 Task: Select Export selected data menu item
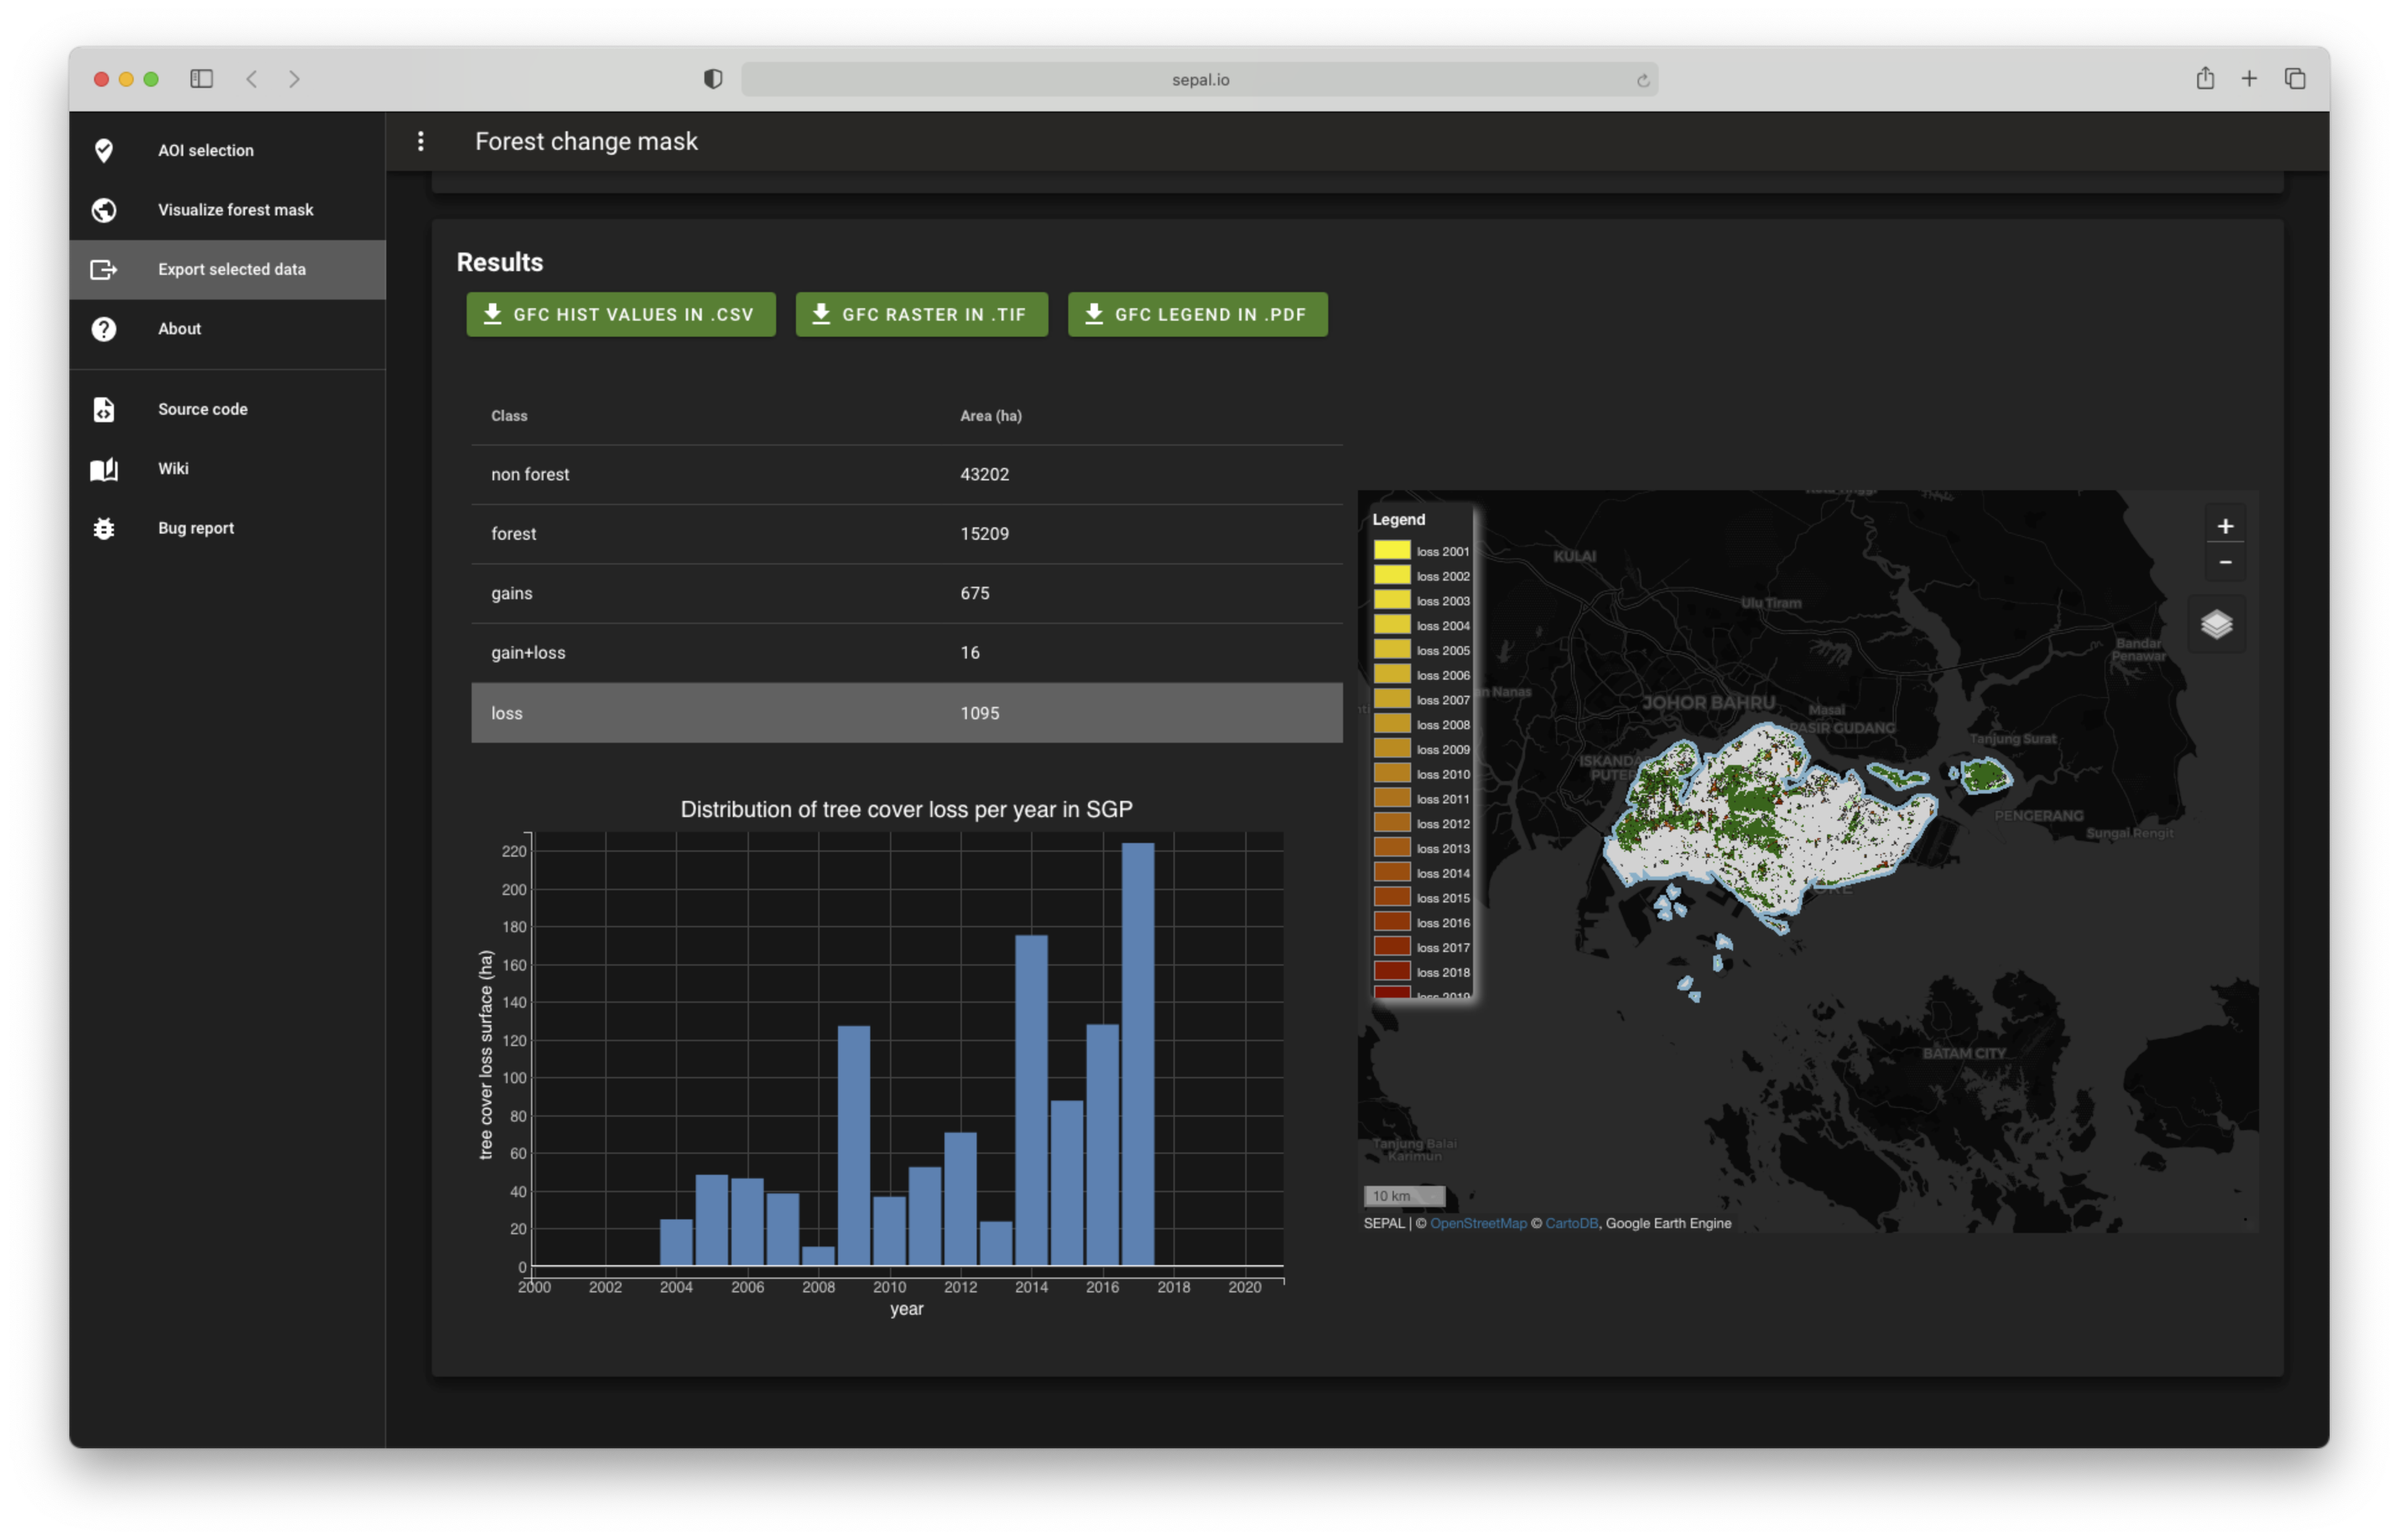(x=231, y=269)
